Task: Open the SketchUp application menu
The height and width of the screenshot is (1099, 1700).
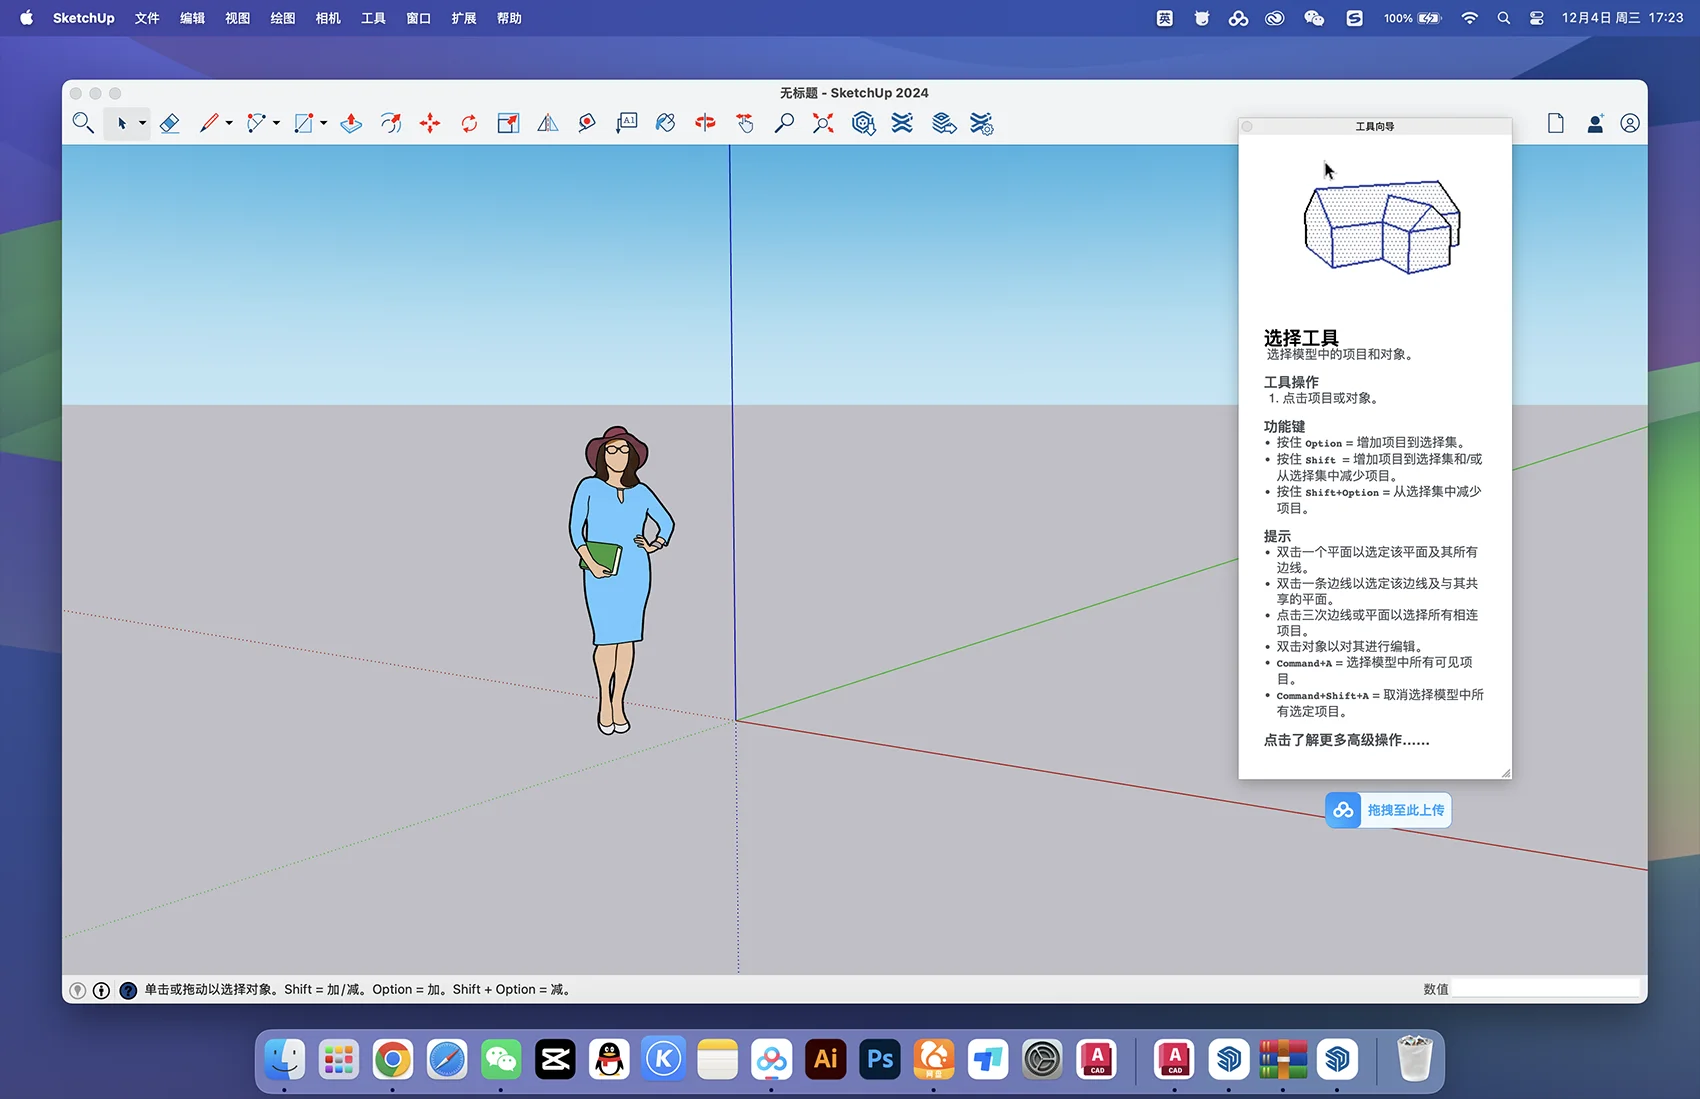Action: (x=83, y=18)
